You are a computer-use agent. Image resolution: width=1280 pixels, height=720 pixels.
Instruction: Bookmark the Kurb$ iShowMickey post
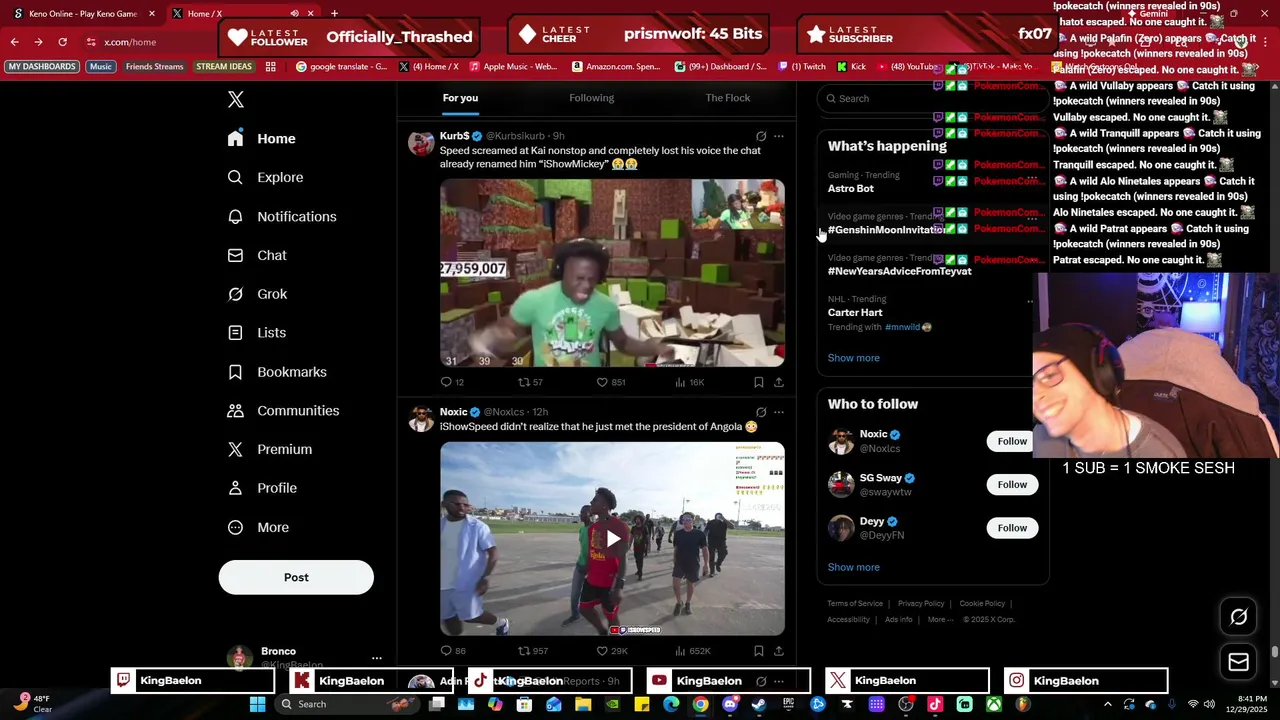(758, 382)
